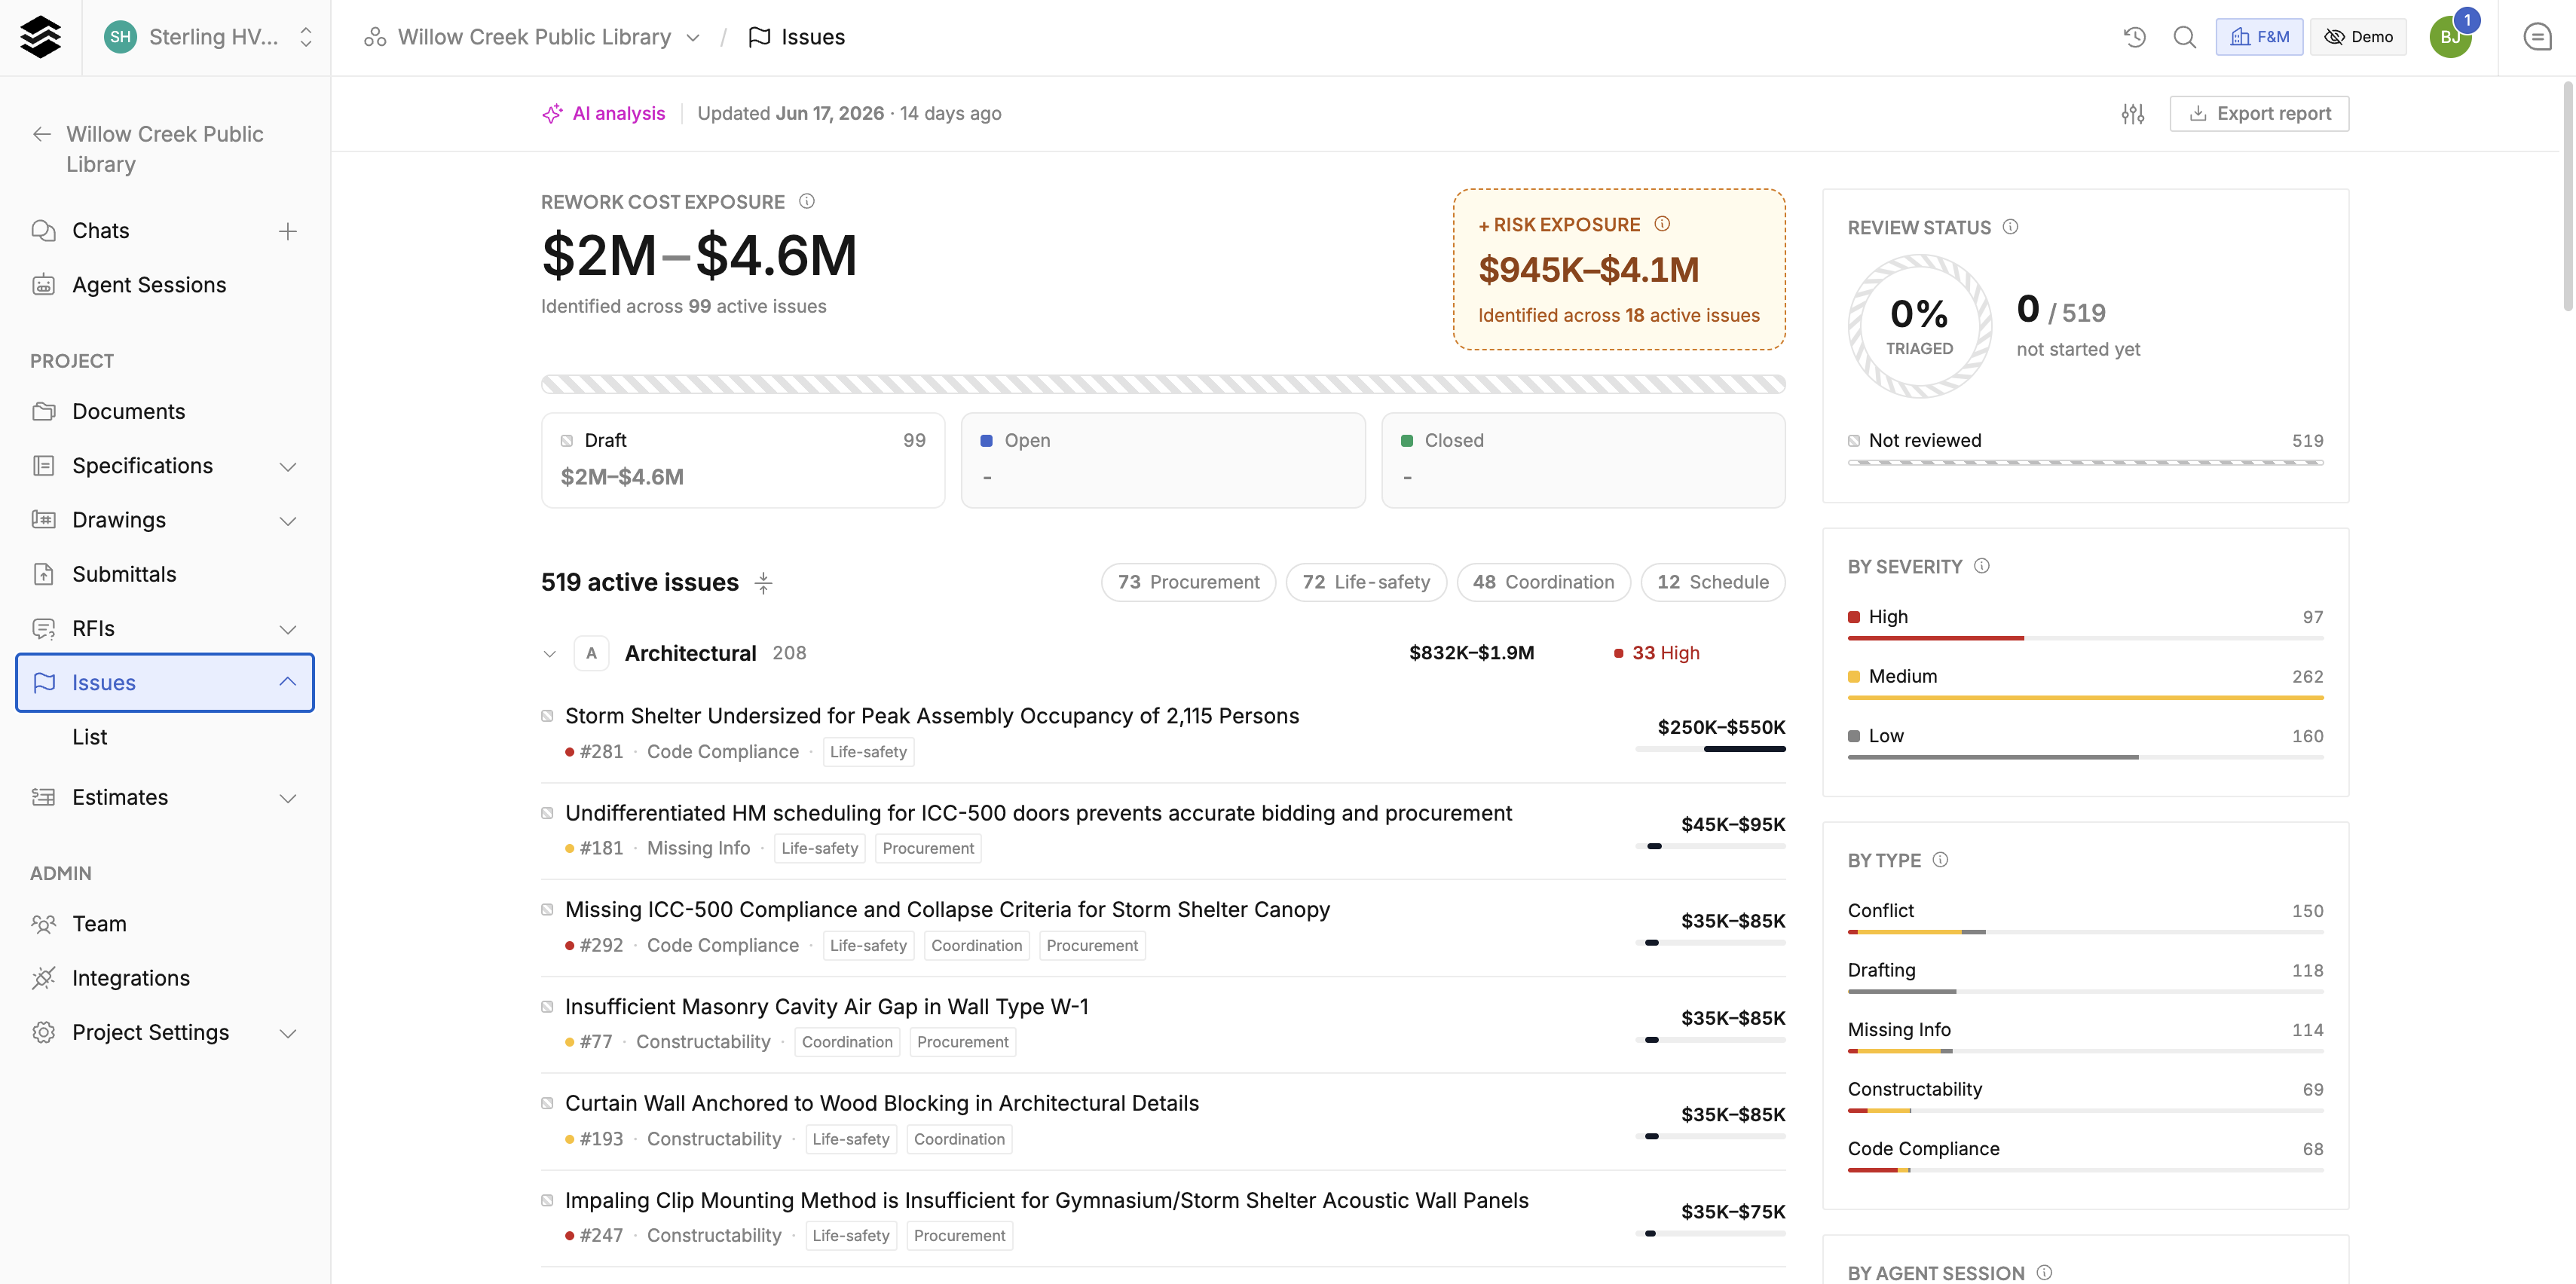
Task: Click the stacked layers app logo
Action: [40, 37]
